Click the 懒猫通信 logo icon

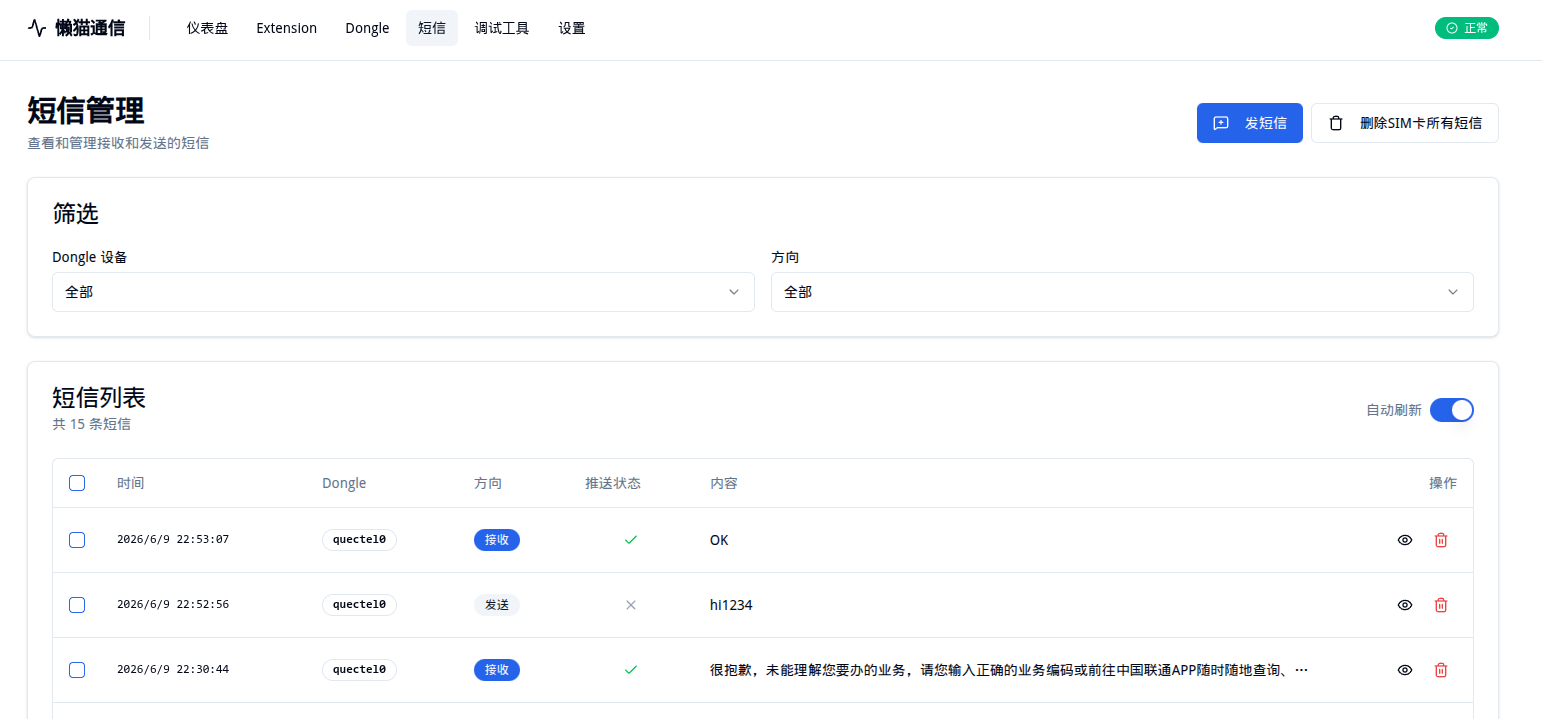[37, 28]
